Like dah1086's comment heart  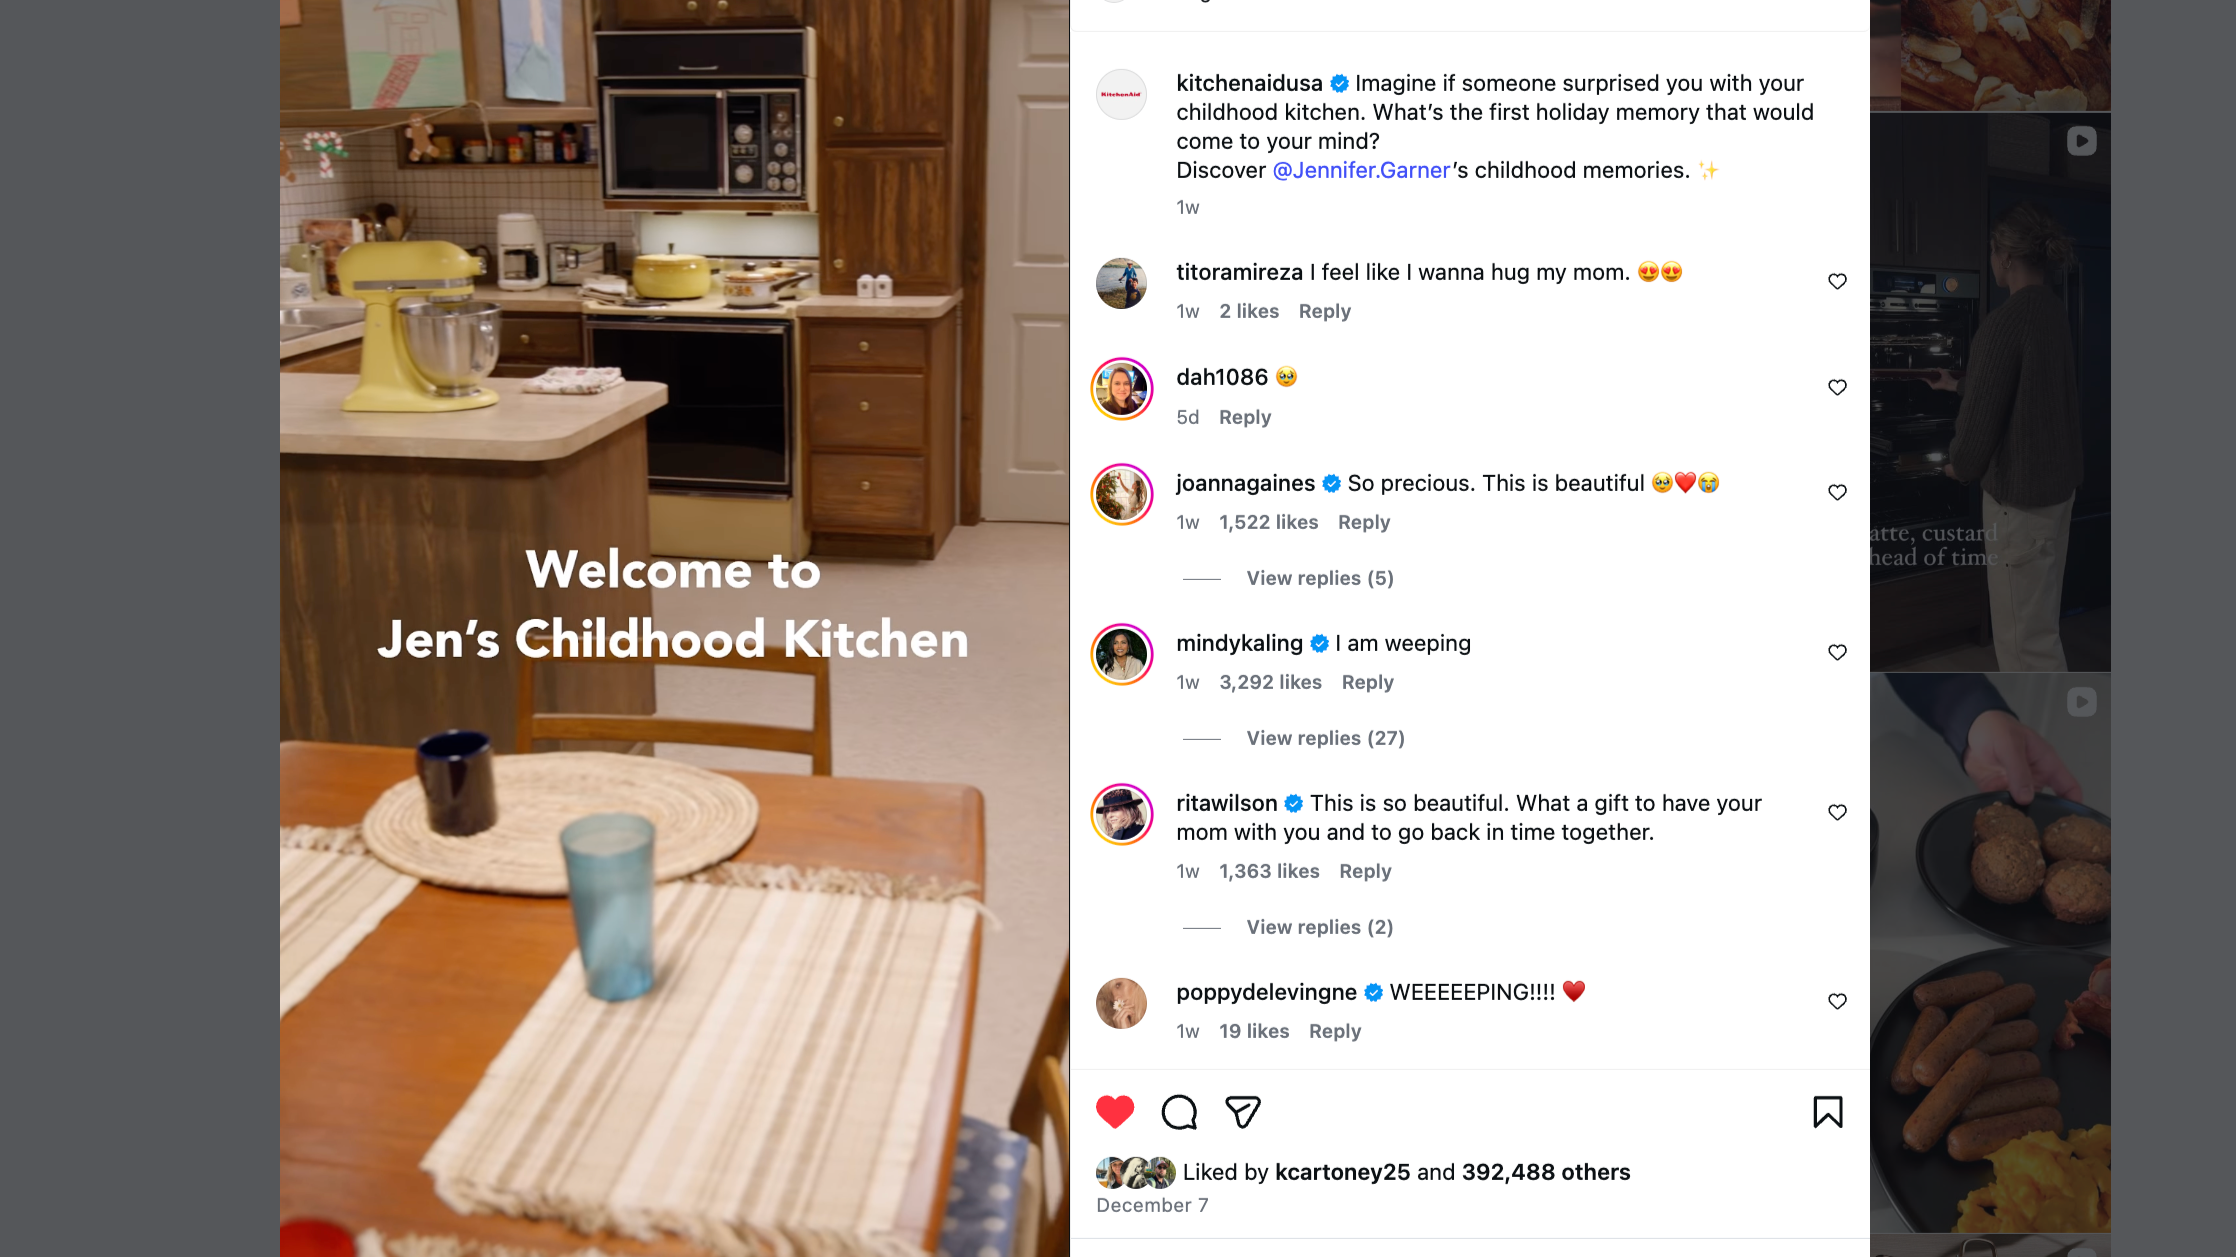point(1837,388)
